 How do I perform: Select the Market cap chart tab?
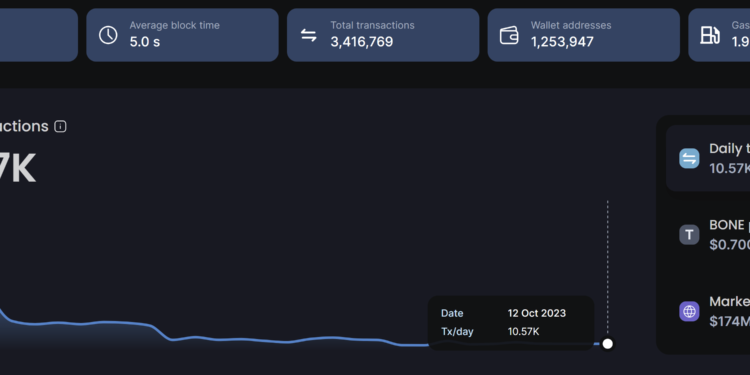[x=708, y=311]
